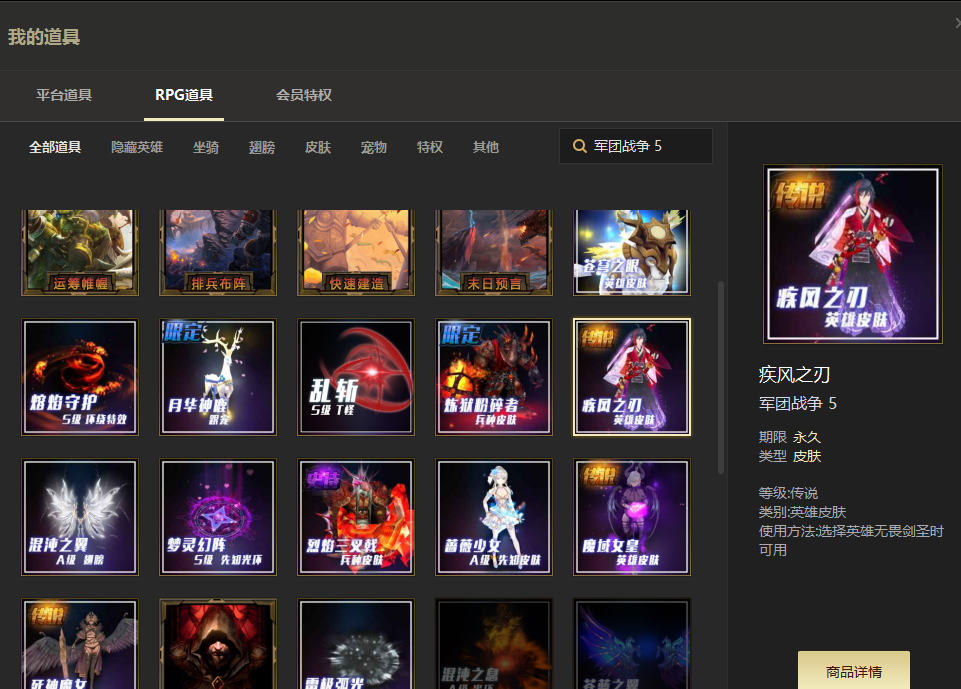Click the 等级:传说 text

pyautogui.click(x=788, y=493)
